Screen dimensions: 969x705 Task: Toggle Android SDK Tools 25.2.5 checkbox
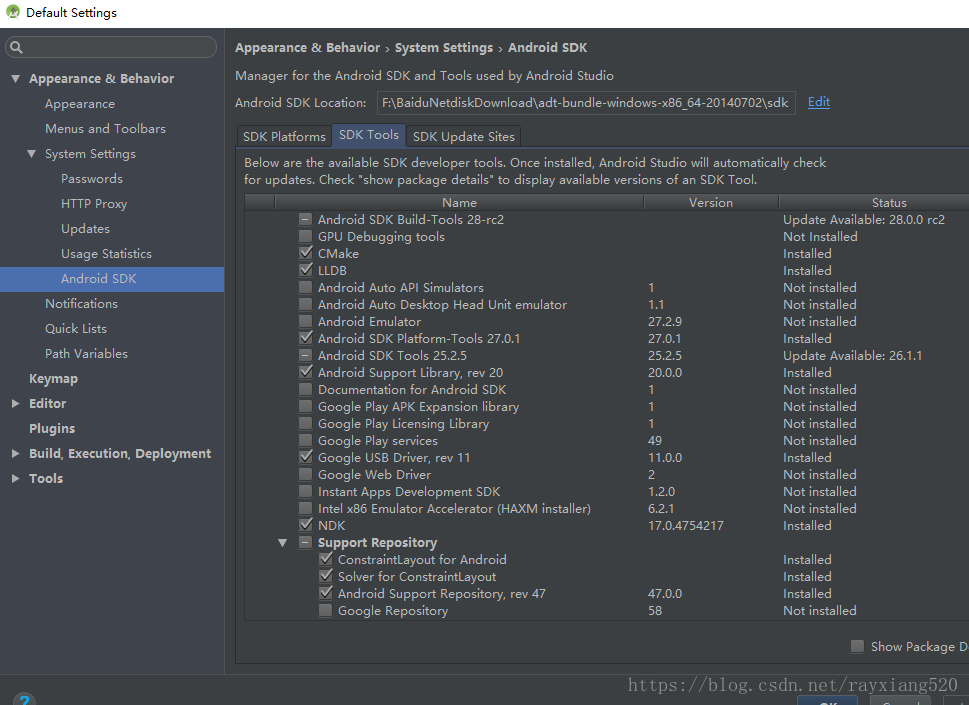tap(305, 355)
